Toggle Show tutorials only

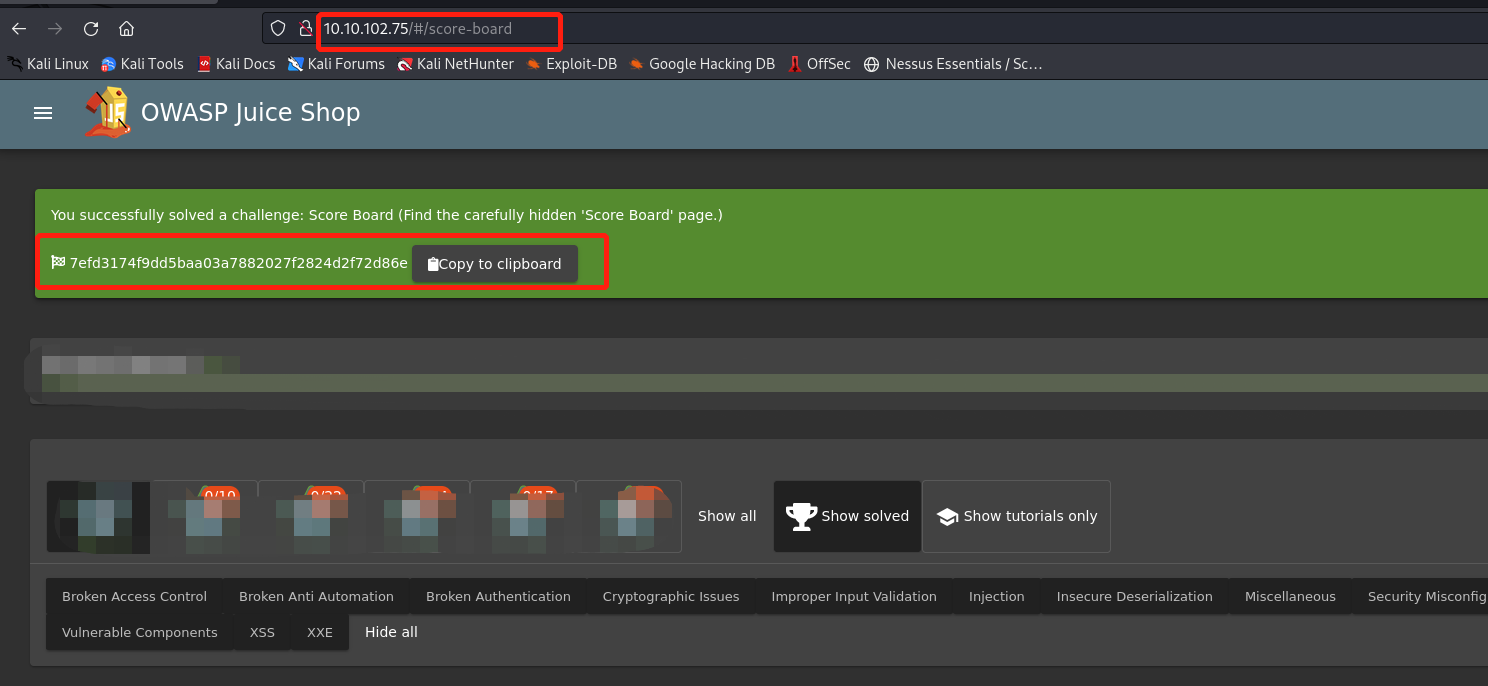point(1016,516)
